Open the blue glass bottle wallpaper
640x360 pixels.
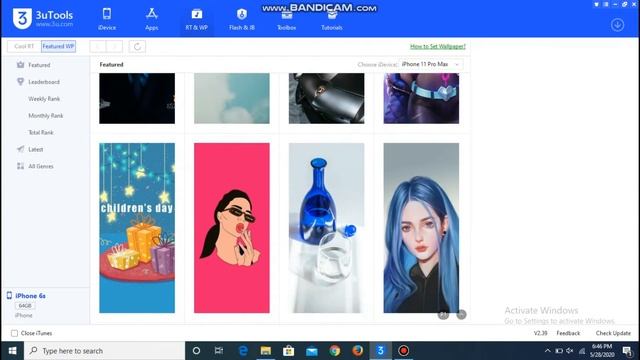[327, 228]
